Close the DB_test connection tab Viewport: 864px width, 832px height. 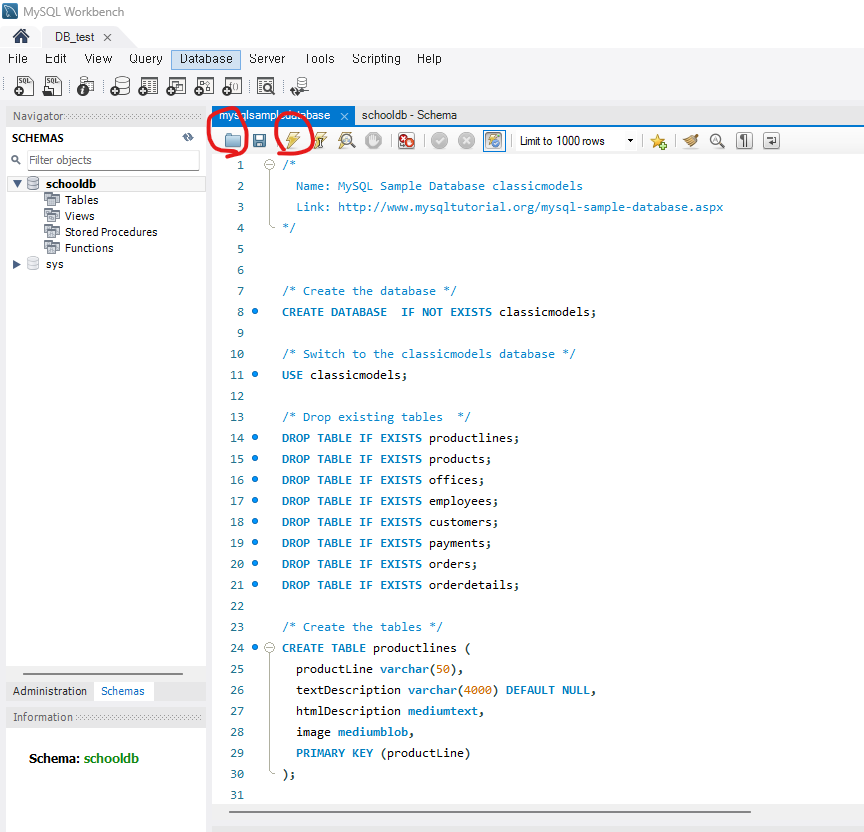point(107,37)
